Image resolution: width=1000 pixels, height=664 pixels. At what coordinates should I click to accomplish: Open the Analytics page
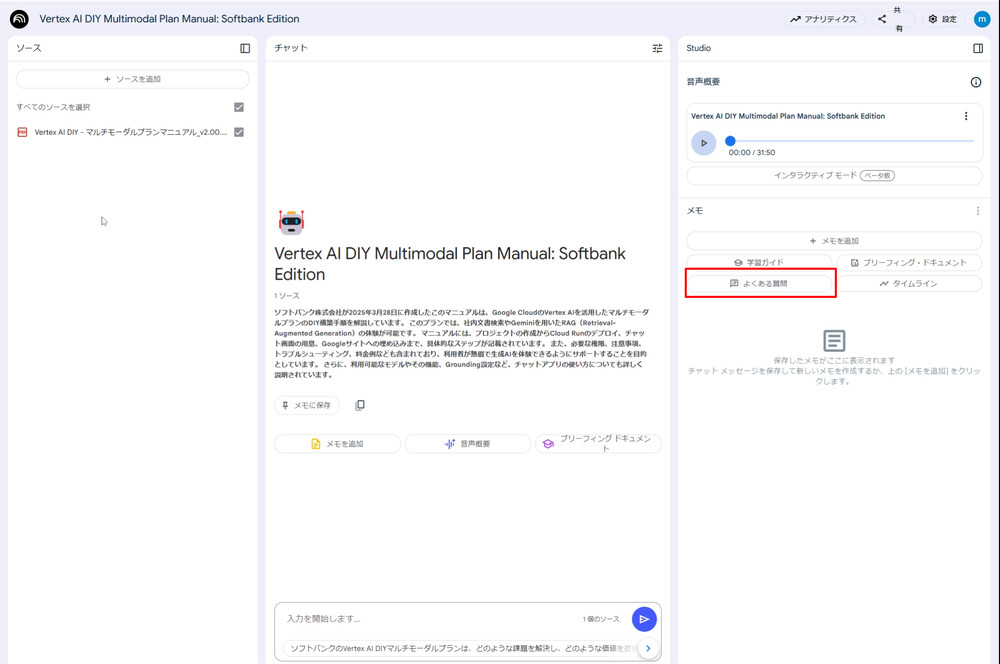823,19
